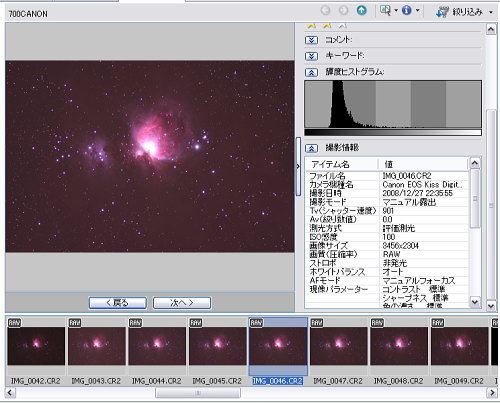Set second star rating
Image resolution: width=500 pixels, height=403 pixels.
click(x=327, y=25)
